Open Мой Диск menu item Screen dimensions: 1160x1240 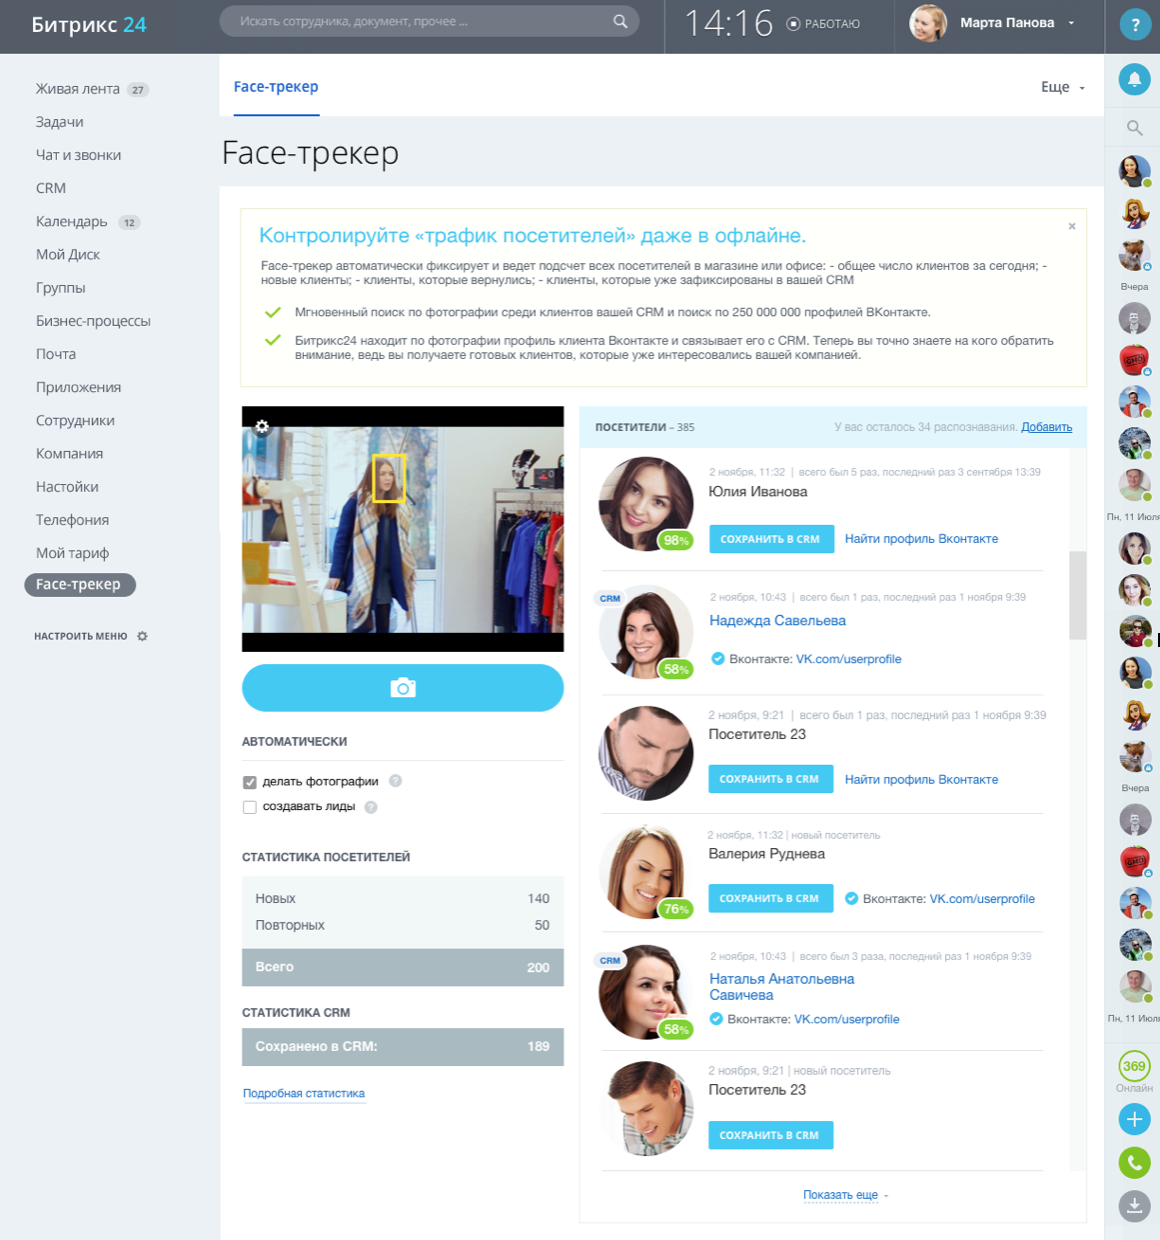pos(68,254)
